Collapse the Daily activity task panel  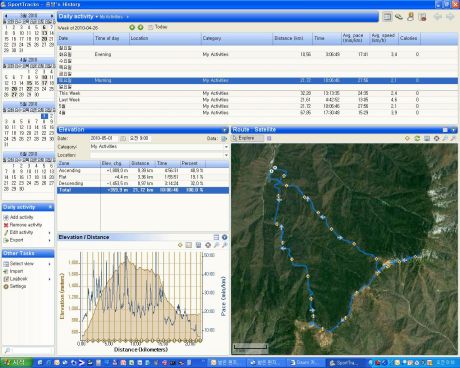tap(50, 207)
